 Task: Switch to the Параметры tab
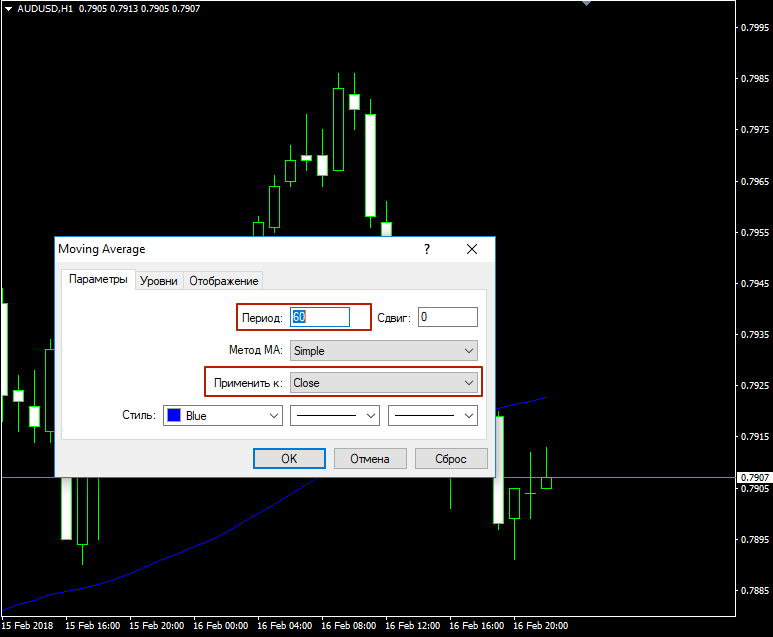click(x=98, y=280)
